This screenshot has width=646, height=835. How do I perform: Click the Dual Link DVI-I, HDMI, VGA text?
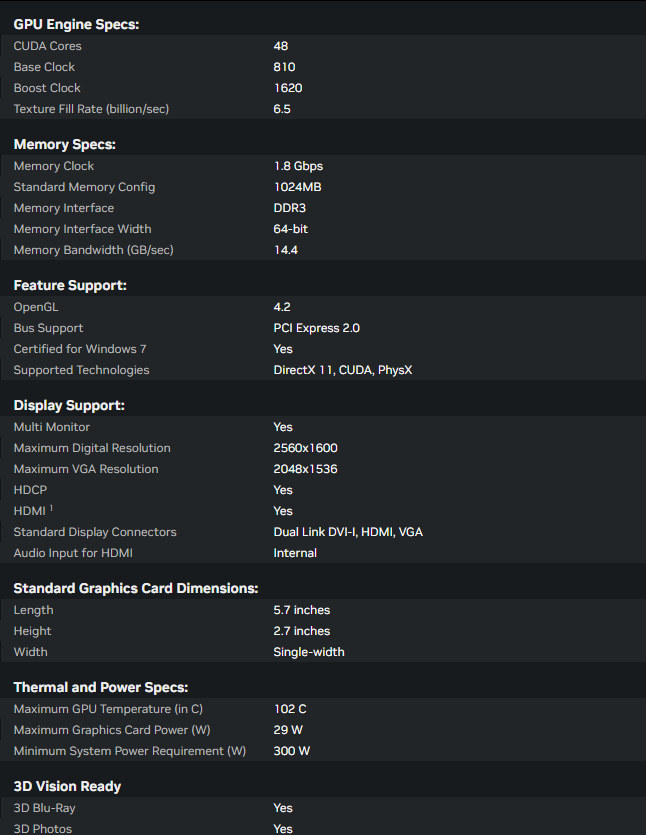pos(348,532)
